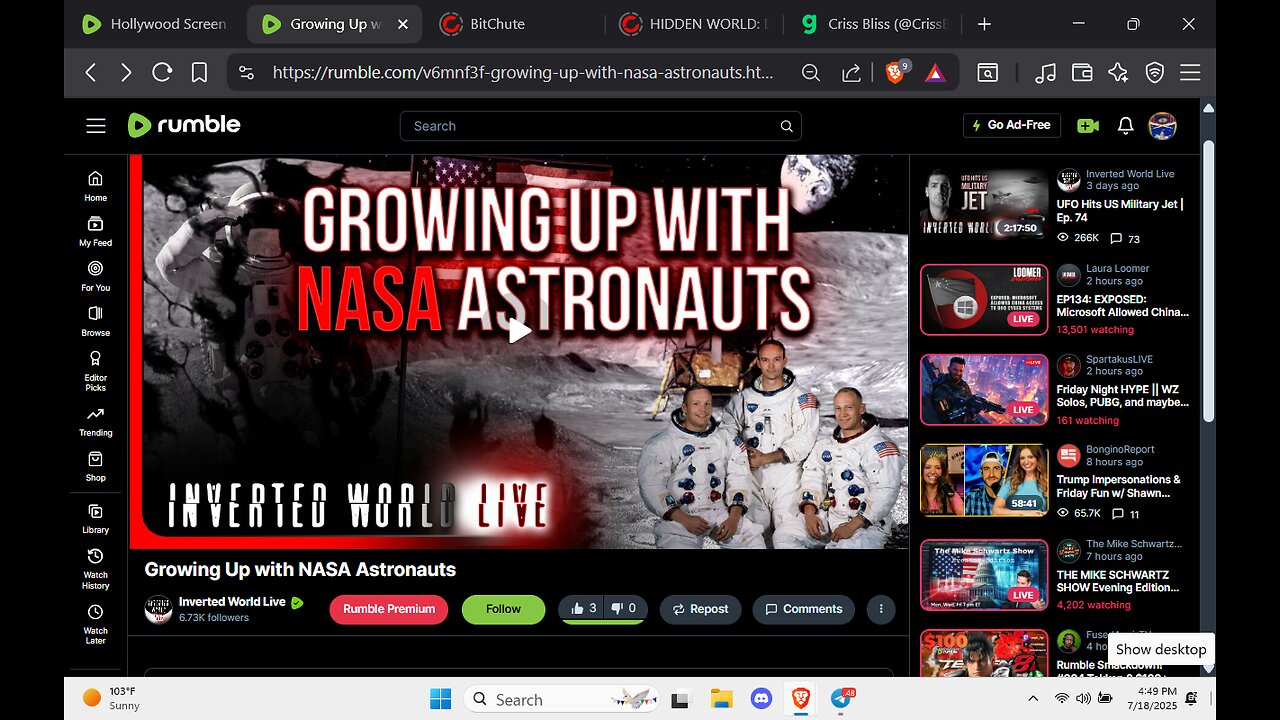Click the share icon in address bar
Viewport: 1280px width, 720px height.
coord(851,72)
